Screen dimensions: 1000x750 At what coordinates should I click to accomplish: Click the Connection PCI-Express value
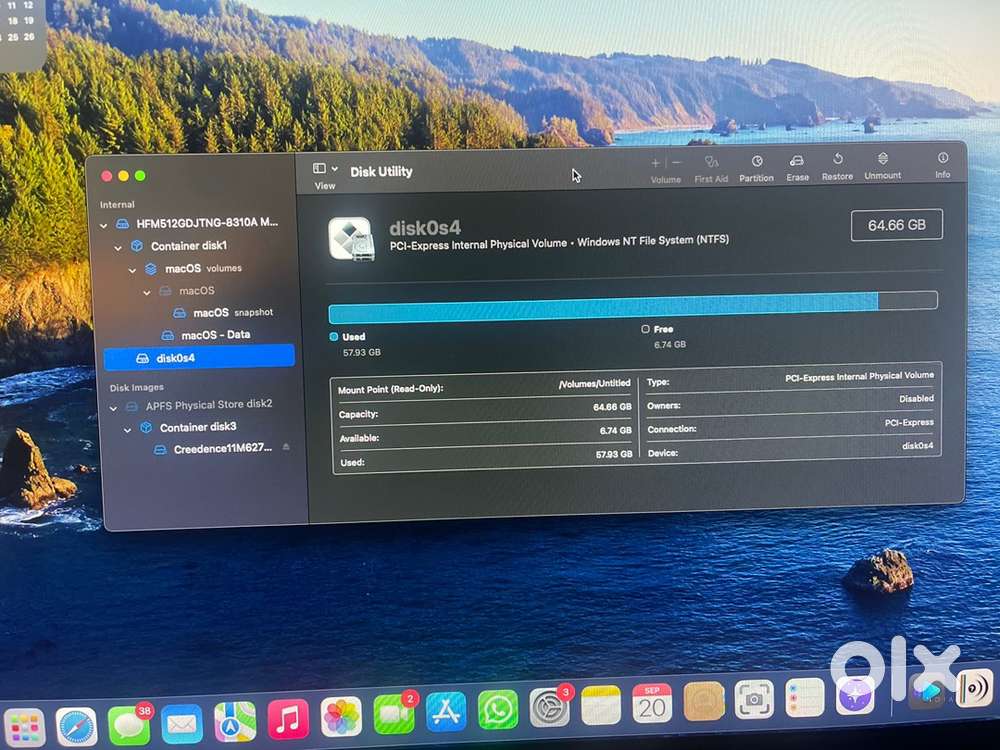[x=909, y=422]
